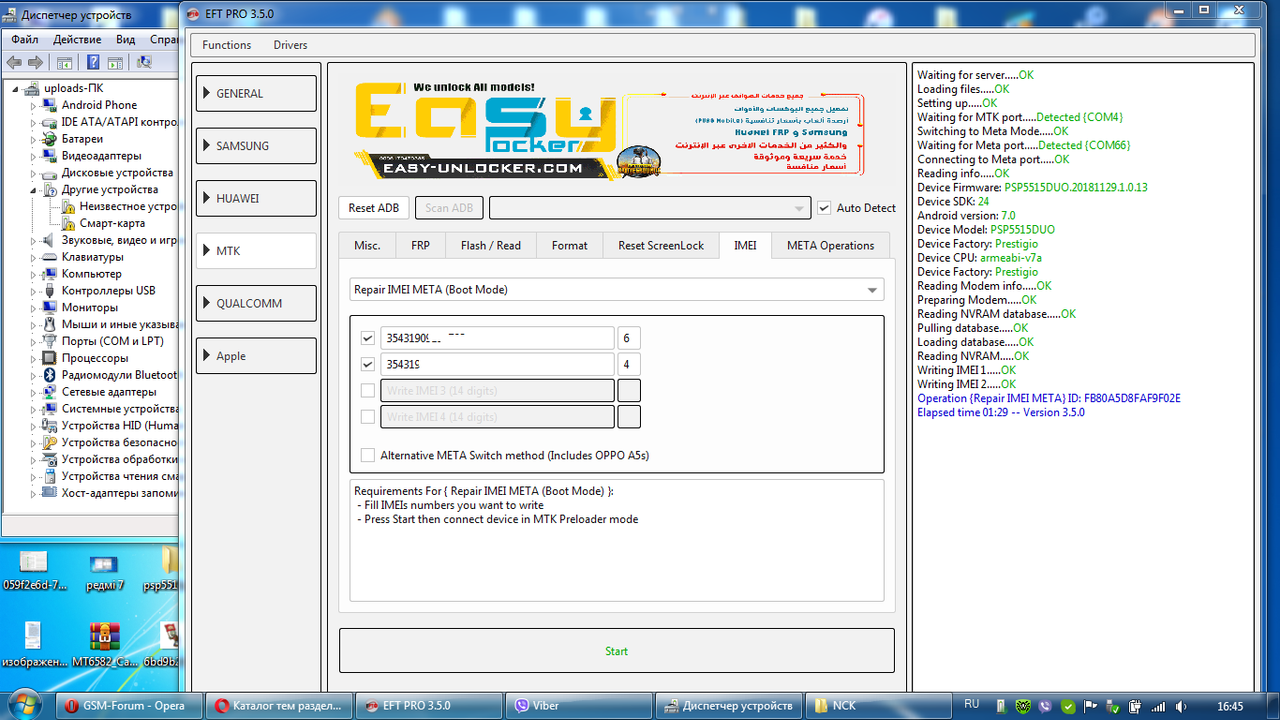Screen dimensions: 1280x720
Task: Open the Файл menu in Device Manager
Action: point(26,39)
